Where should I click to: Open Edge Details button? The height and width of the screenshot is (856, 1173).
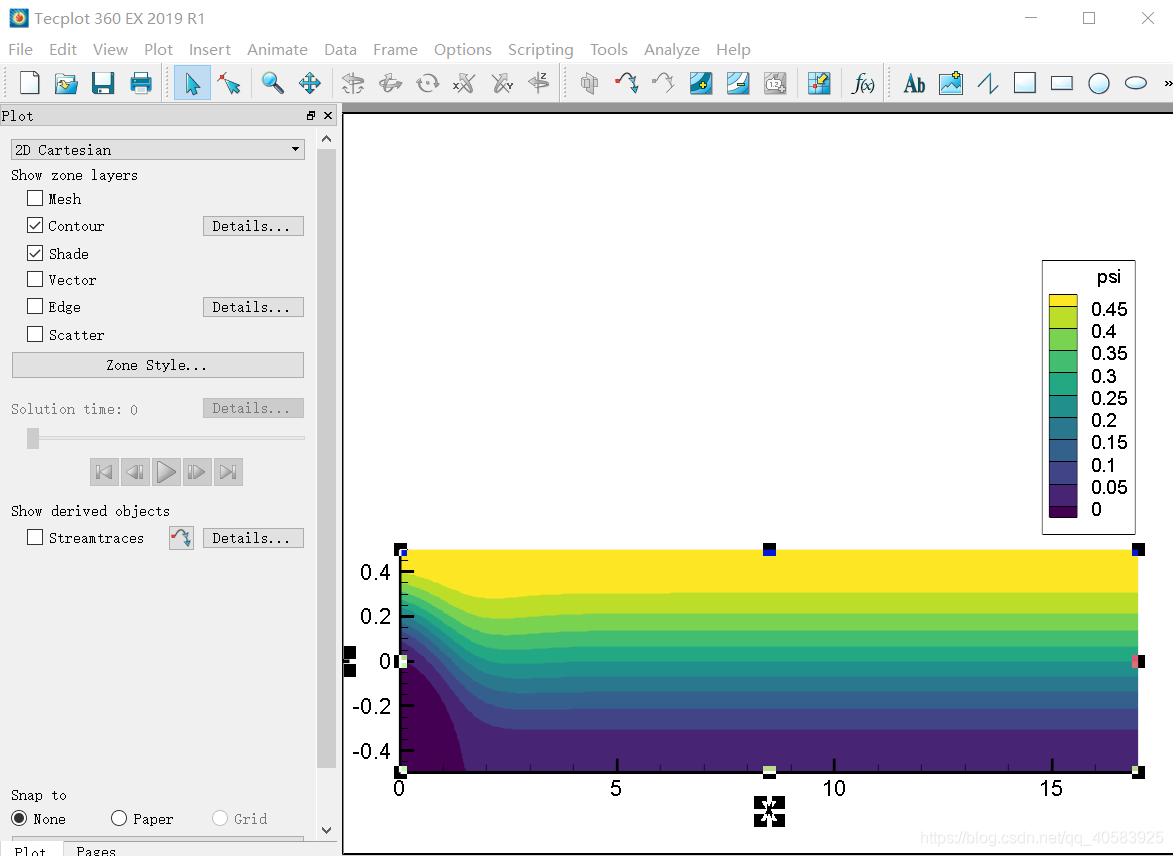pyautogui.click(x=253, y=307)
